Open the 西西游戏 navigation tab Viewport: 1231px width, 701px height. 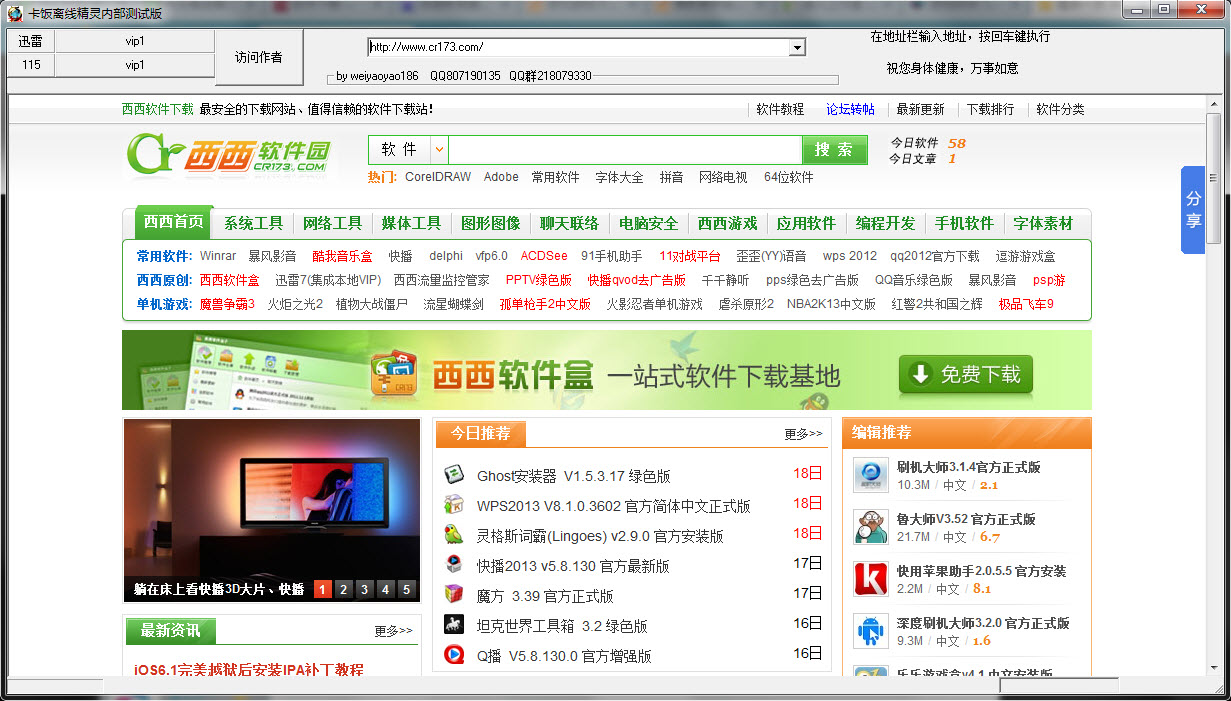pyautogui.click(x=727, y=223)
